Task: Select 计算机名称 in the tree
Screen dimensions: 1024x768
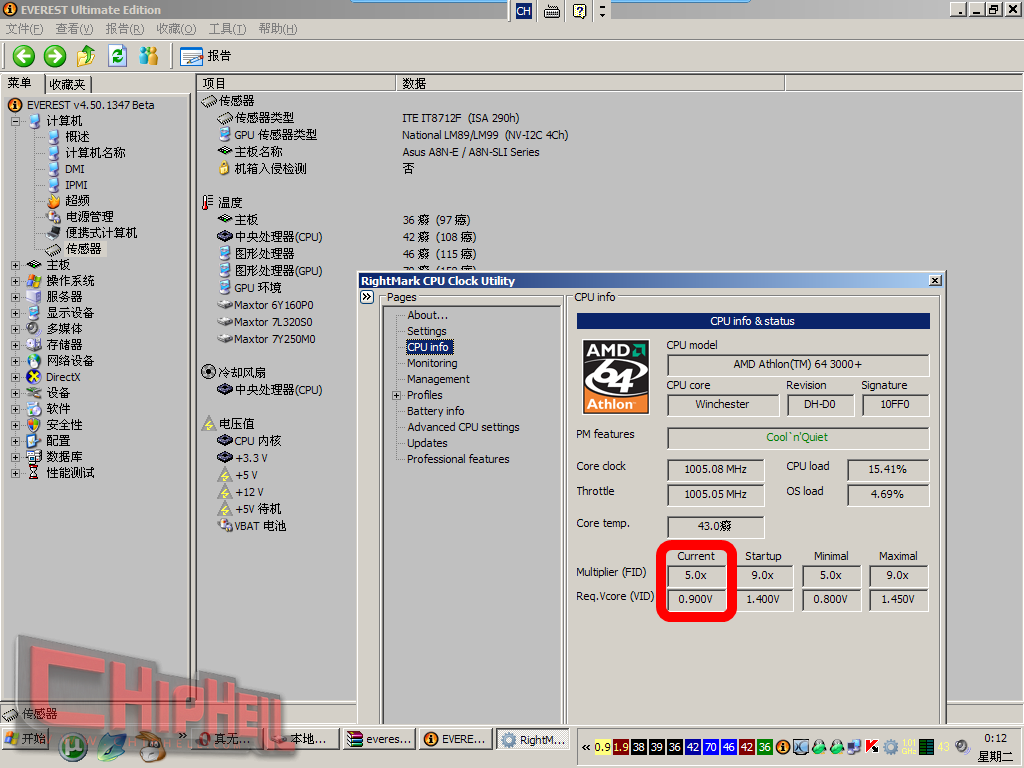Action: tap(95, 153)
